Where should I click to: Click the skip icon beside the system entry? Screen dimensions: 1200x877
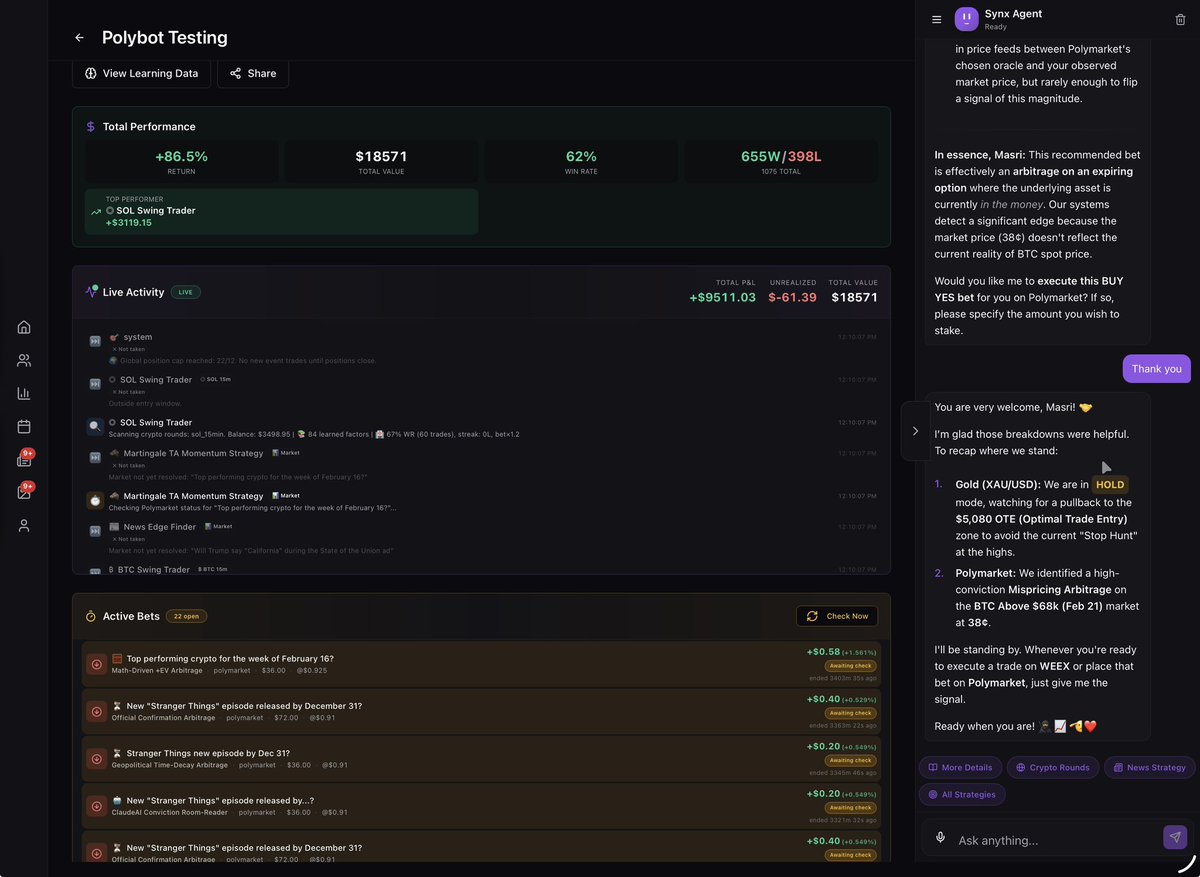(x=95, y=341)
